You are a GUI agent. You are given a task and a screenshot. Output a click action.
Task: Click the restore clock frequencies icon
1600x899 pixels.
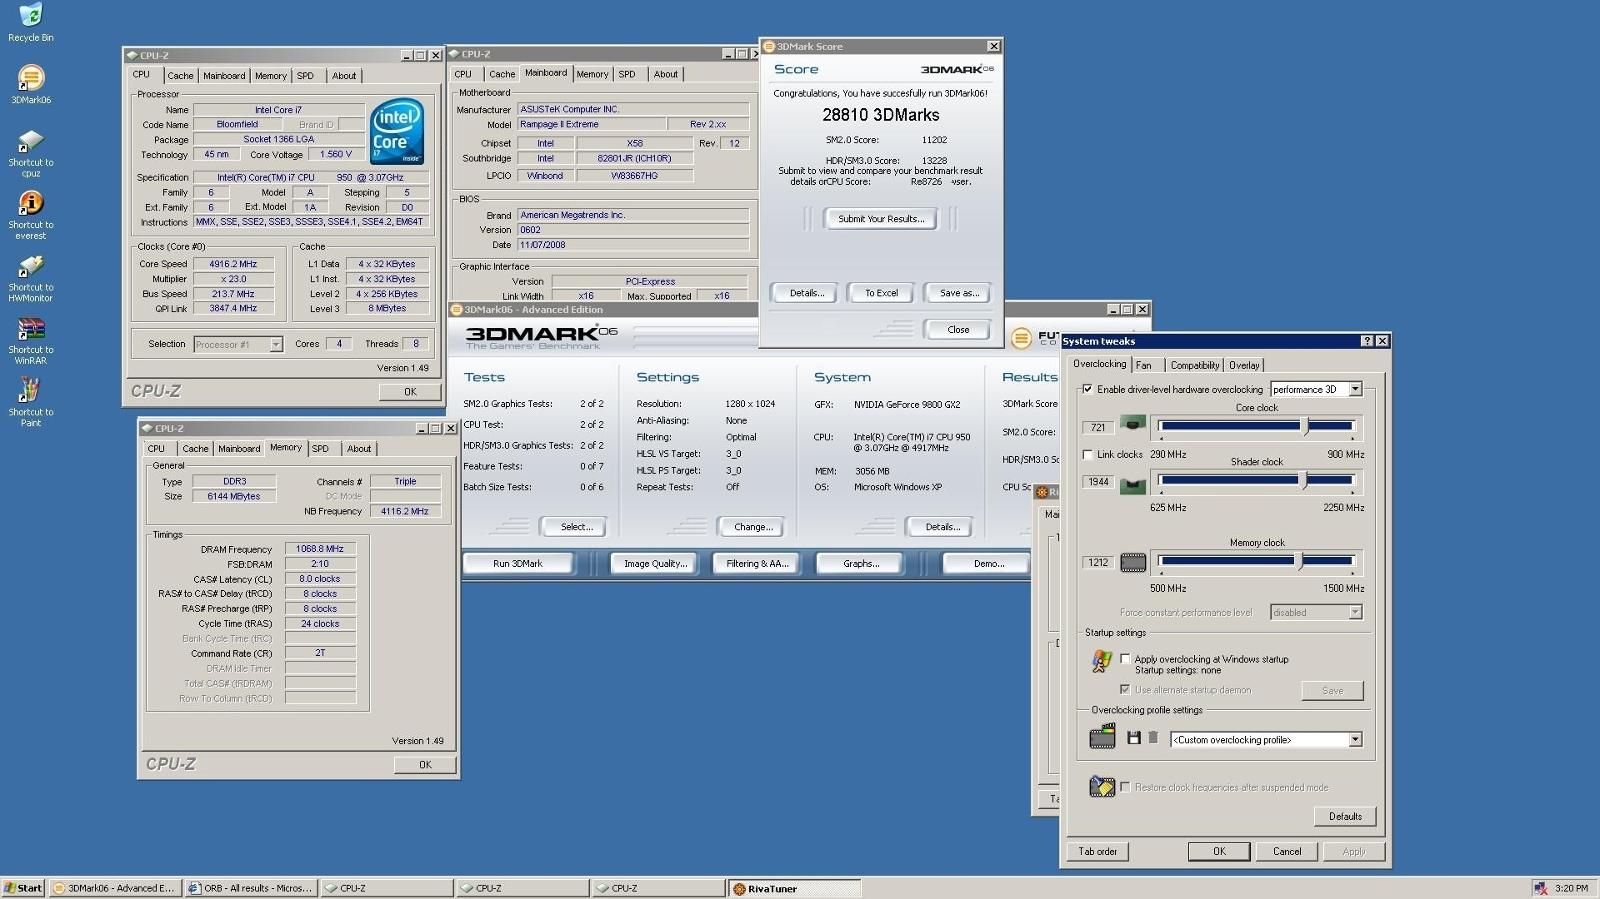pos(1102,787)
